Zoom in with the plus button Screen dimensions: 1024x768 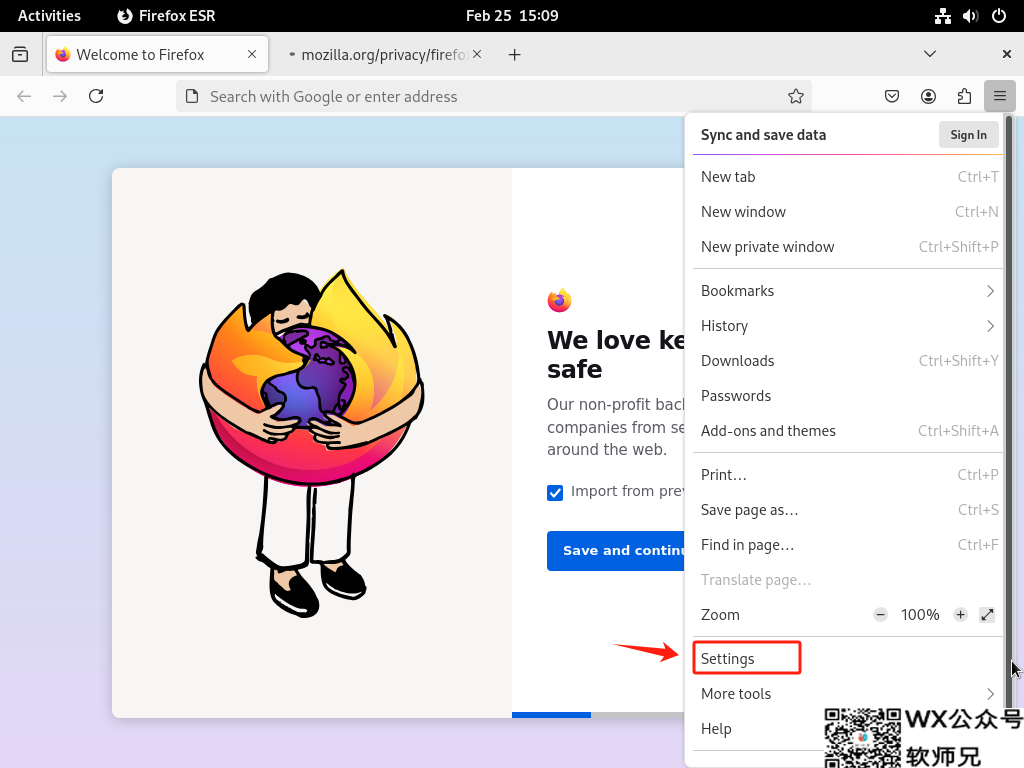(x=960, y=615)
